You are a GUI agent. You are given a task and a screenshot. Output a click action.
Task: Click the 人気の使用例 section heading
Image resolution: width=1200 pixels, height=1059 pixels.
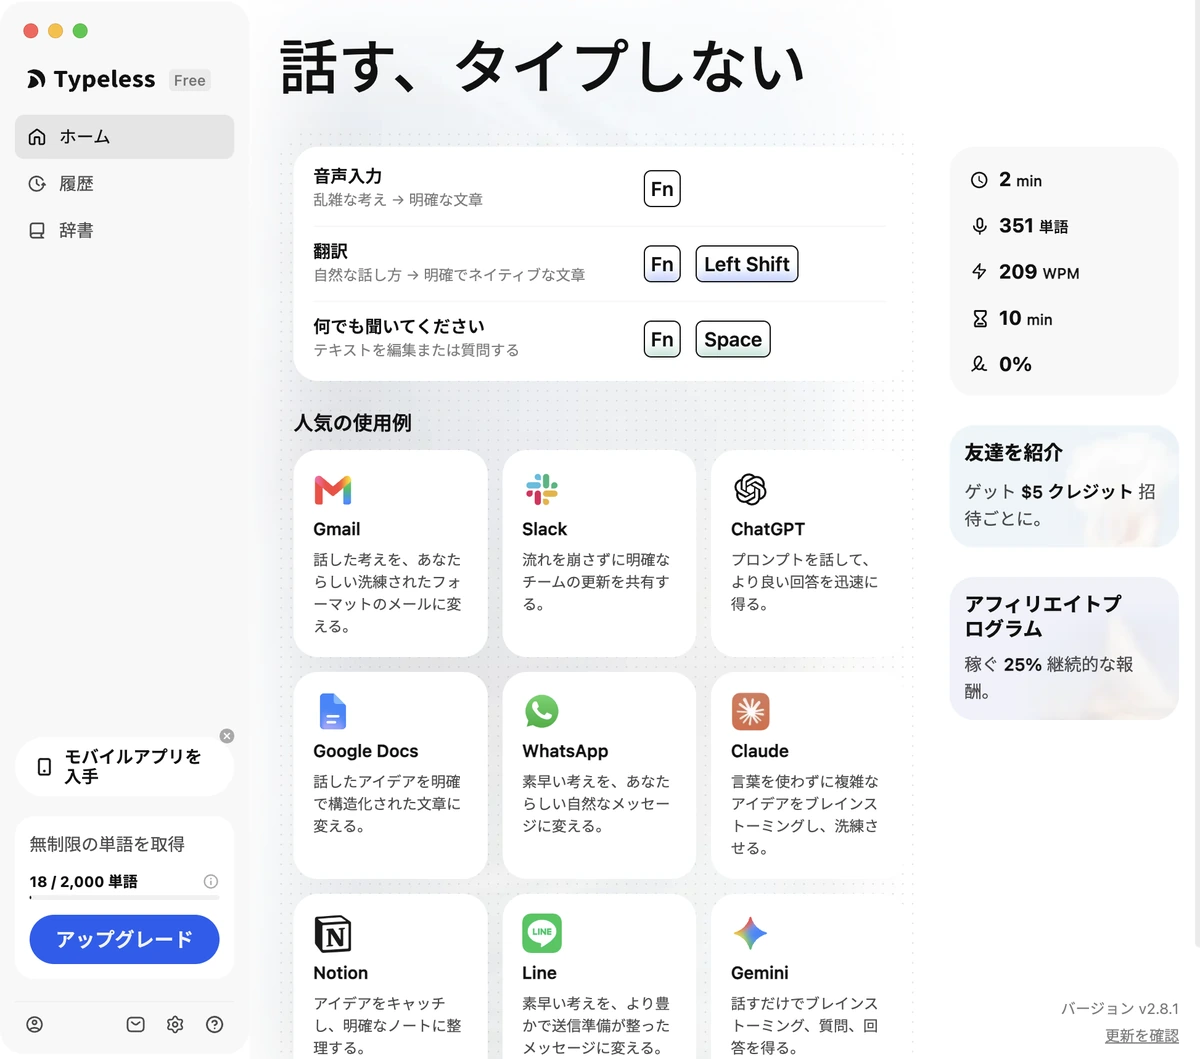pyautogui.click(x=353, y=423)
